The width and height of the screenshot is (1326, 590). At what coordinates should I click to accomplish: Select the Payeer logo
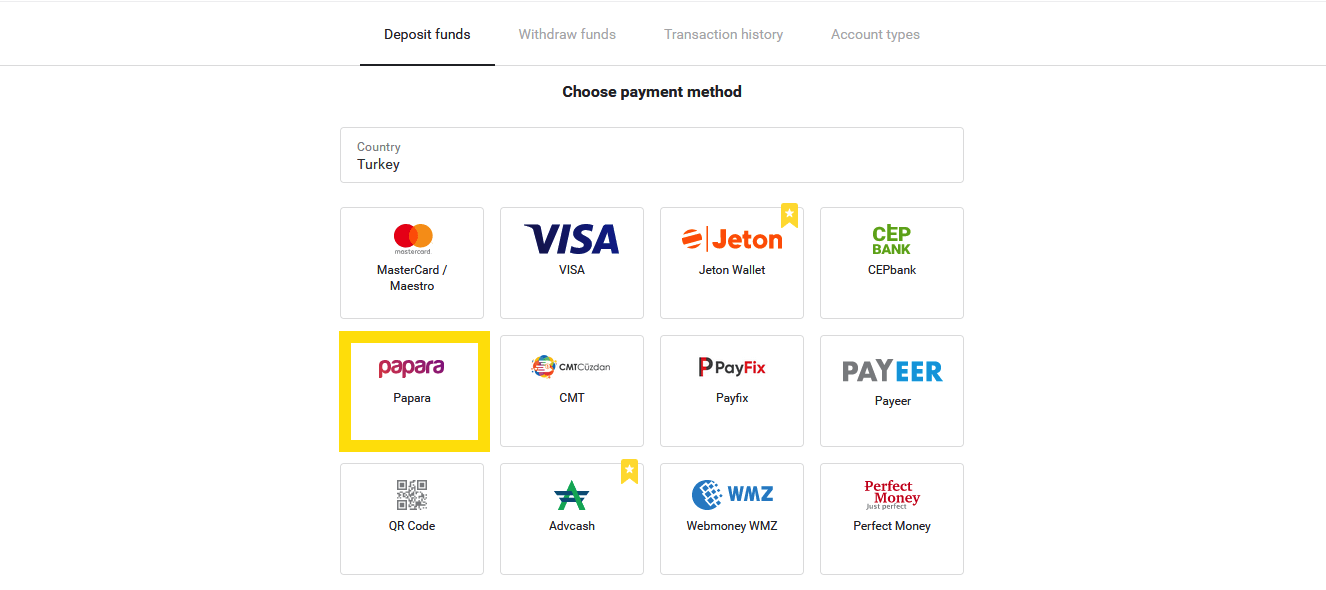click(892, 371)
